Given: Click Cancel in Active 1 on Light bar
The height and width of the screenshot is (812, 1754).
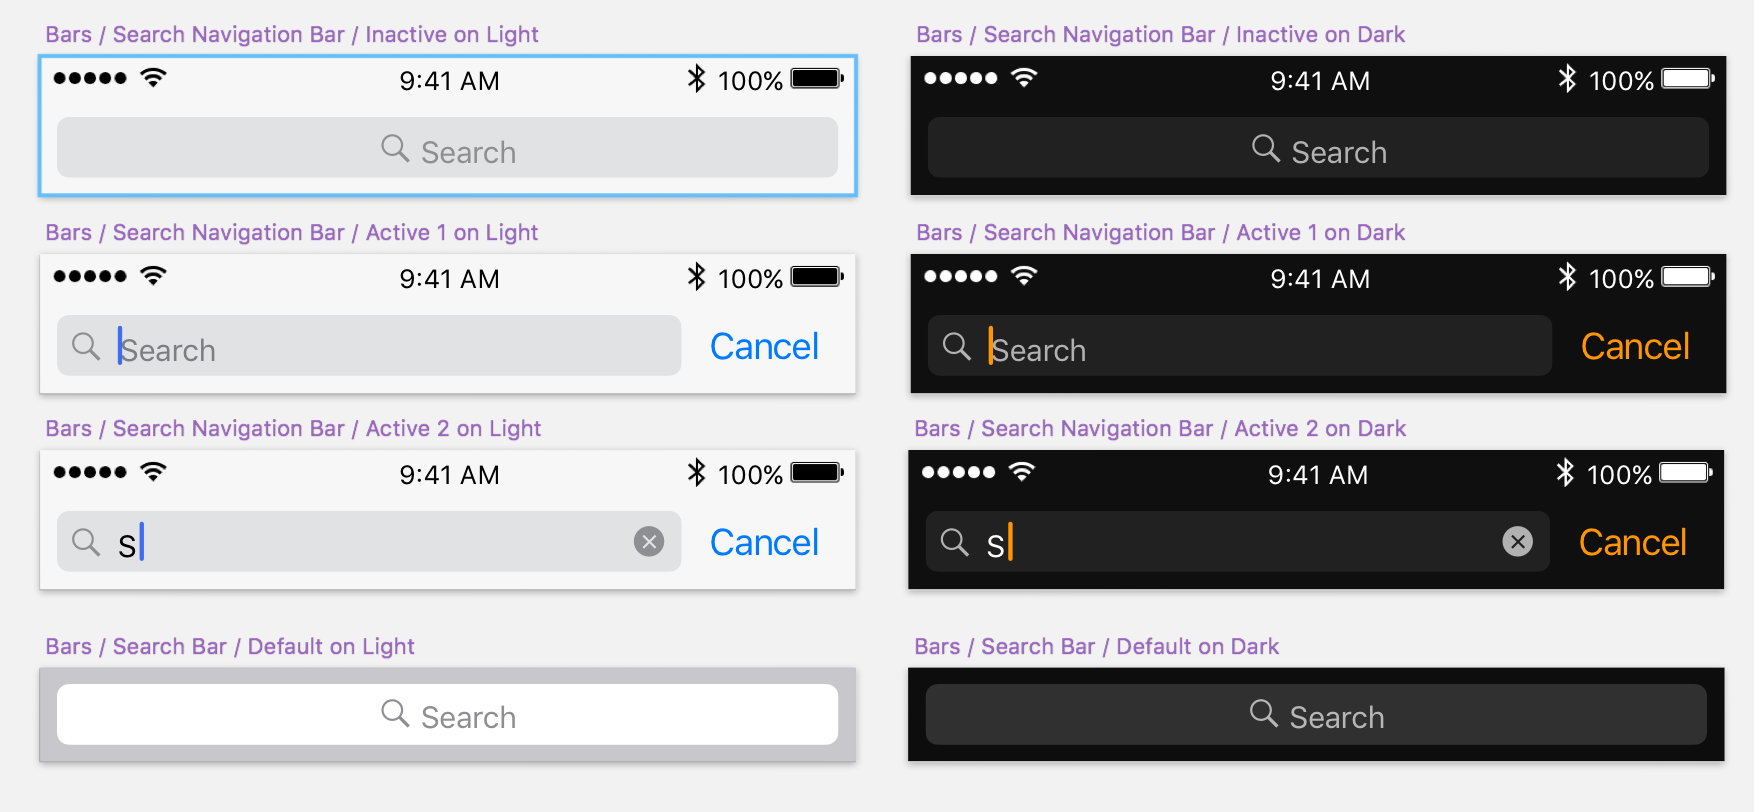Looking at the screenshot, I should click(x=763, y=345).
